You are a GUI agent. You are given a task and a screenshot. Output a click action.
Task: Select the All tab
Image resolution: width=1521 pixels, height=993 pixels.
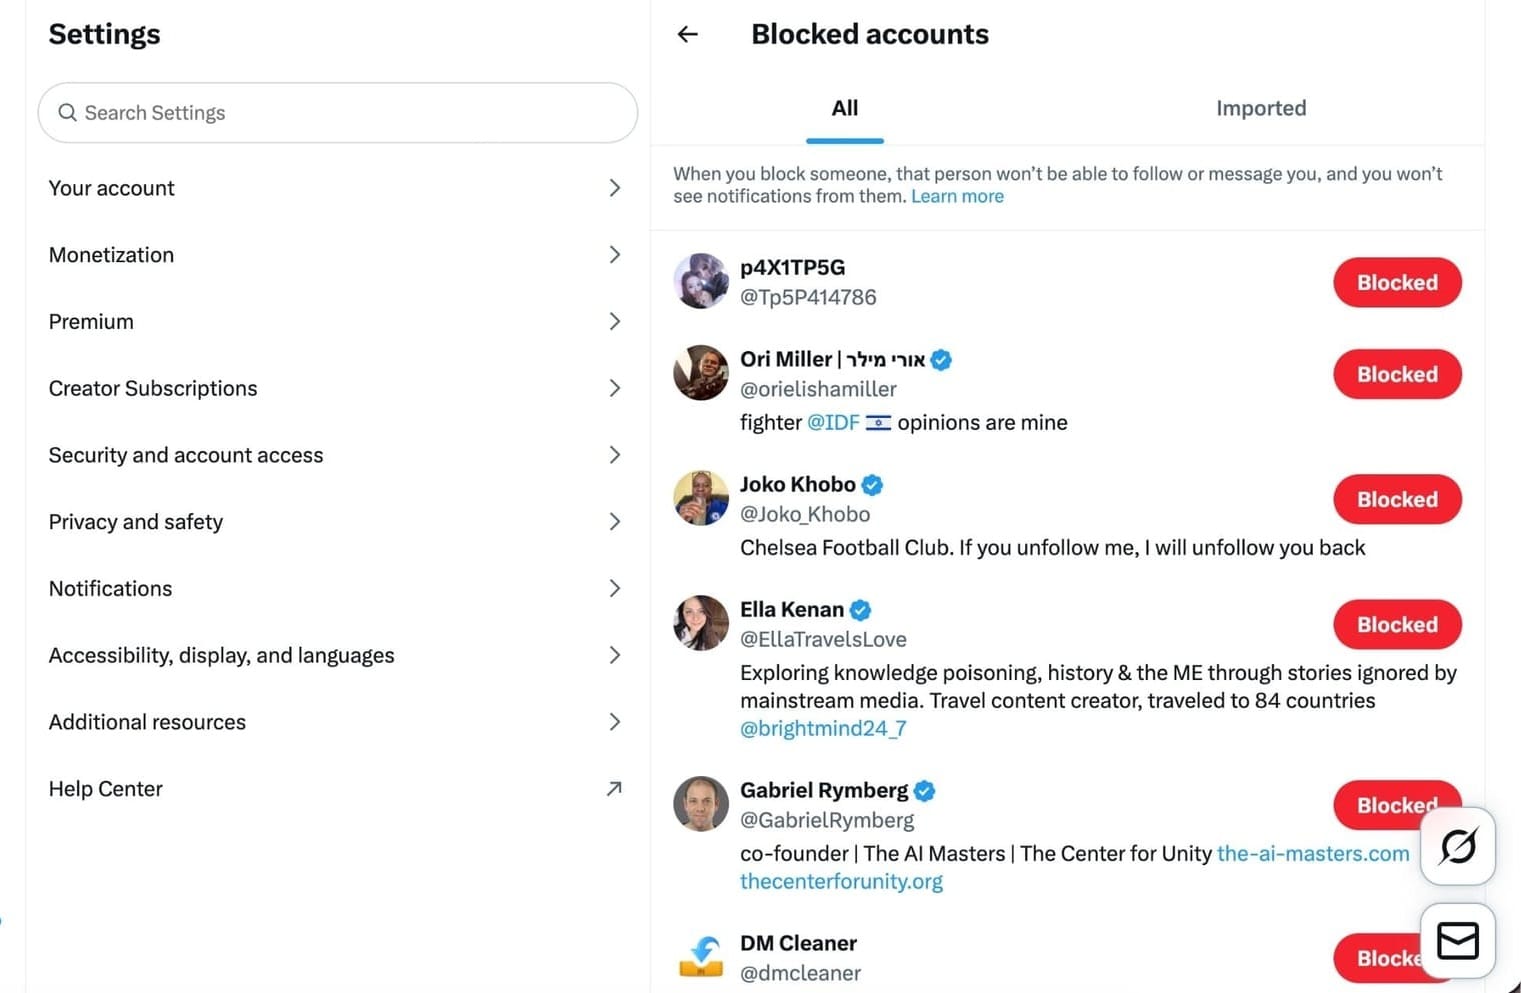tap(844, 108)
